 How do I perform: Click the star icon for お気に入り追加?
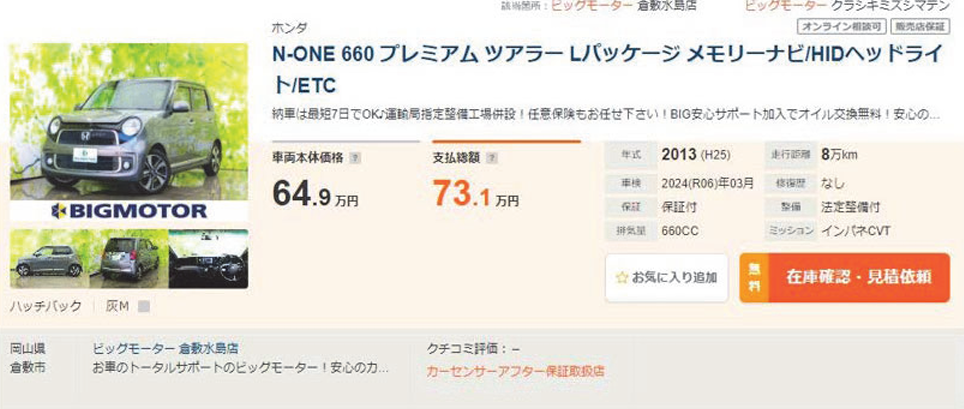[622, 277]
